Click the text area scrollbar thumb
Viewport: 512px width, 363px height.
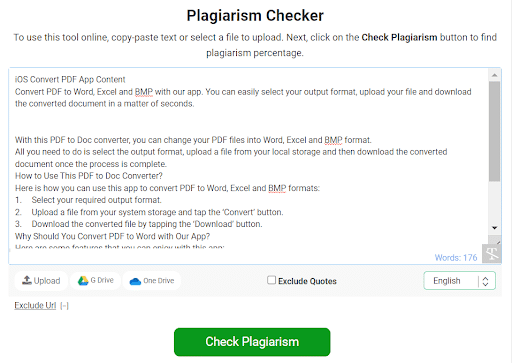pyautogui.click(x=495, y=131)
